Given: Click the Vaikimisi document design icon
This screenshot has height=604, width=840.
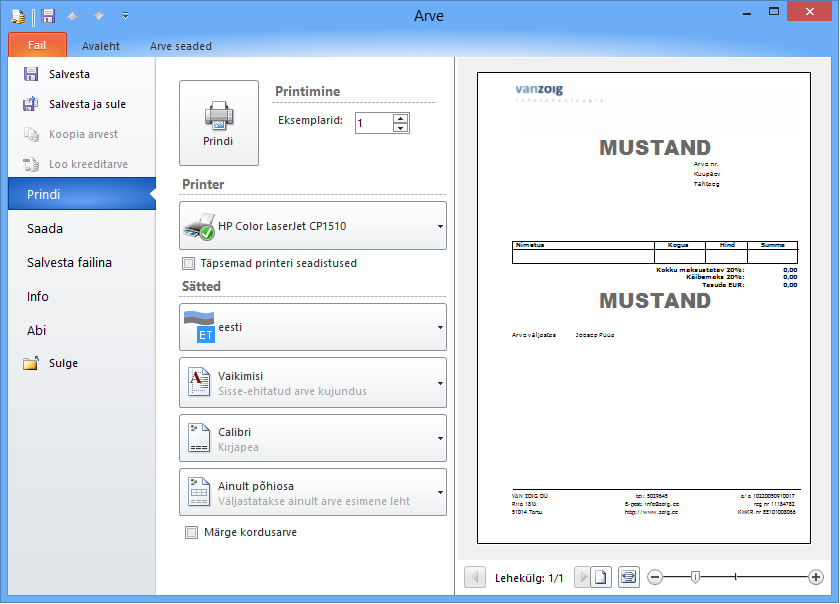Looking at the screenshot, I should click(199, 382).
